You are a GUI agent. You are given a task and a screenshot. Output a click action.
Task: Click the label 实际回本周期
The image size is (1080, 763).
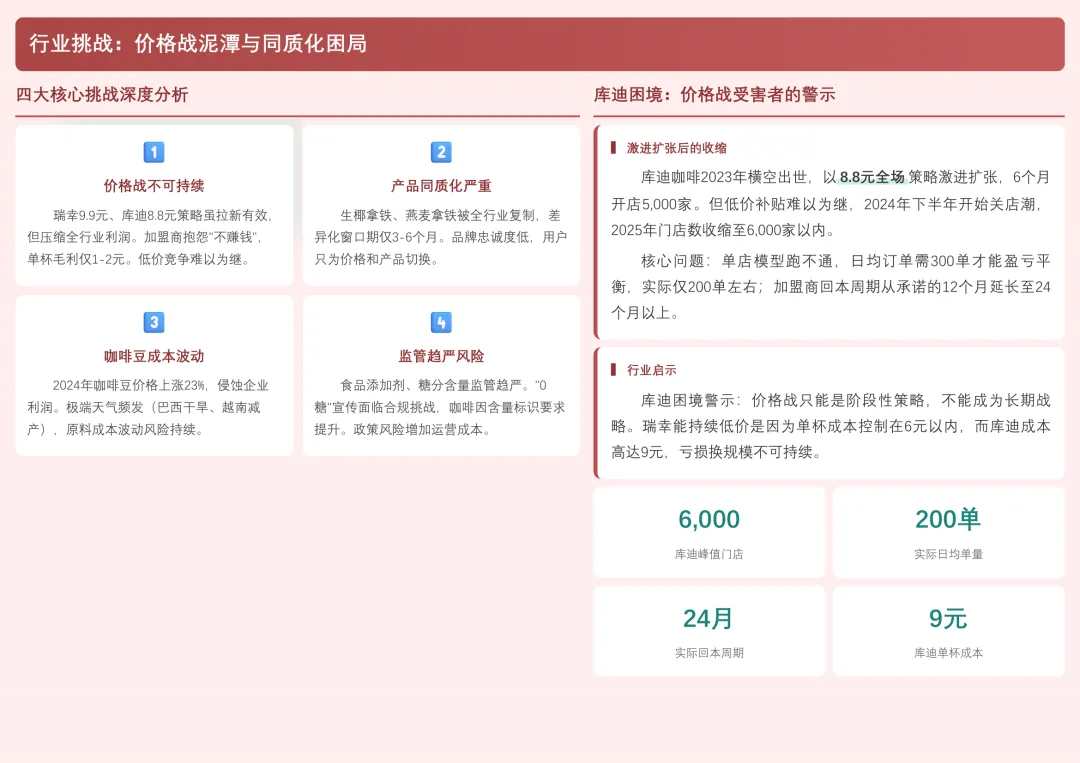709,653
